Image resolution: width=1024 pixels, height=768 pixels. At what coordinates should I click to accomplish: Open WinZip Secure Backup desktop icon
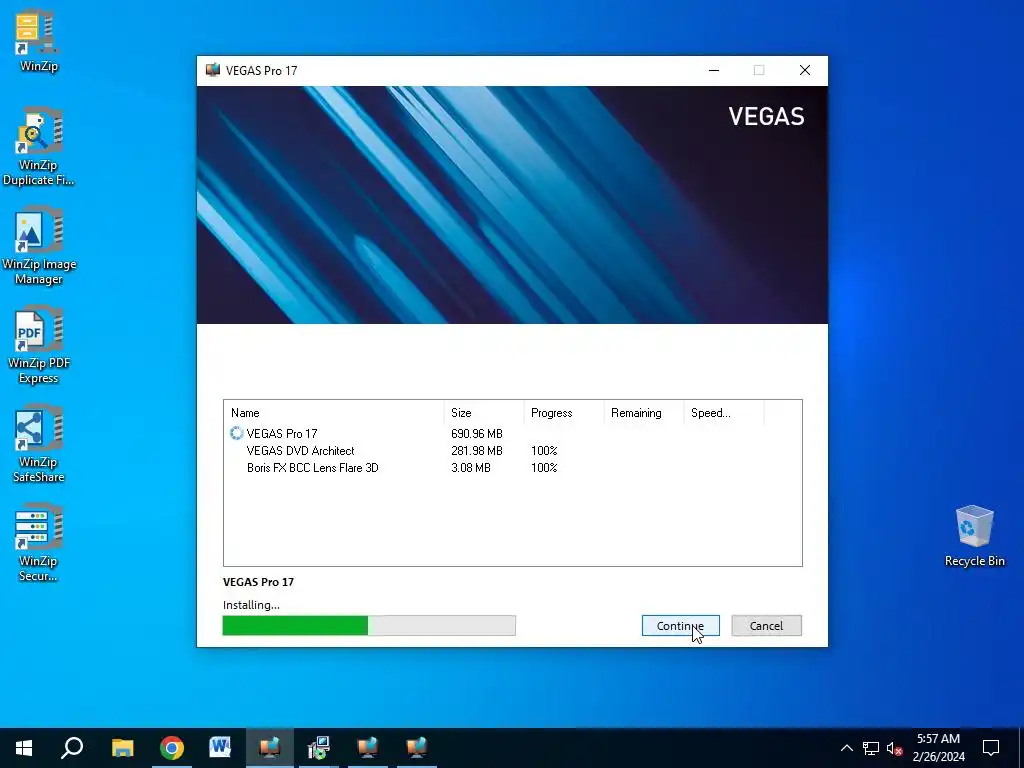point(39,543)
